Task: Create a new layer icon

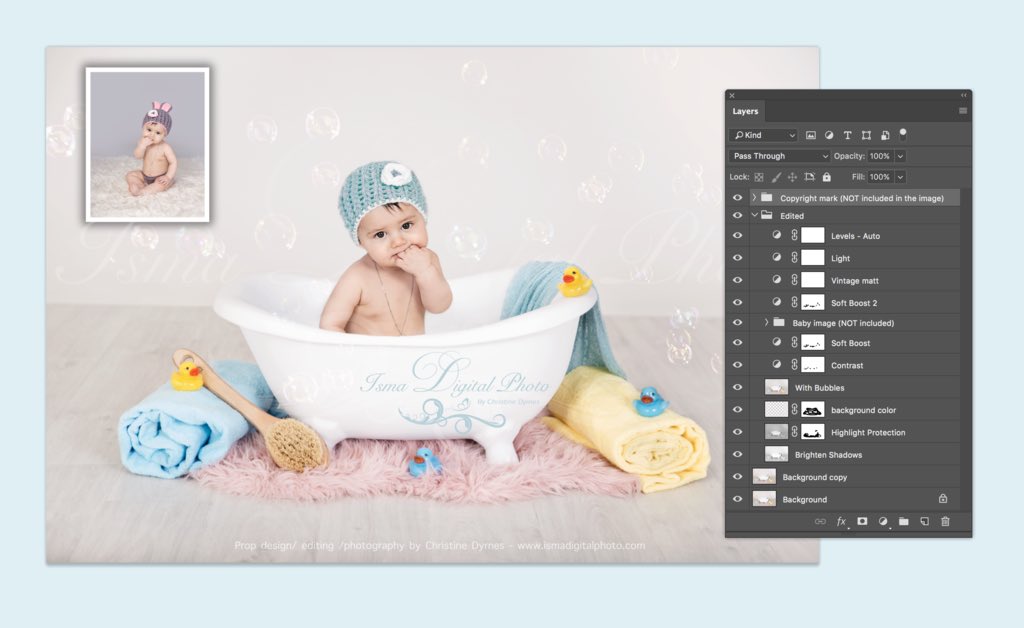Action: click(x=925, y=521)
